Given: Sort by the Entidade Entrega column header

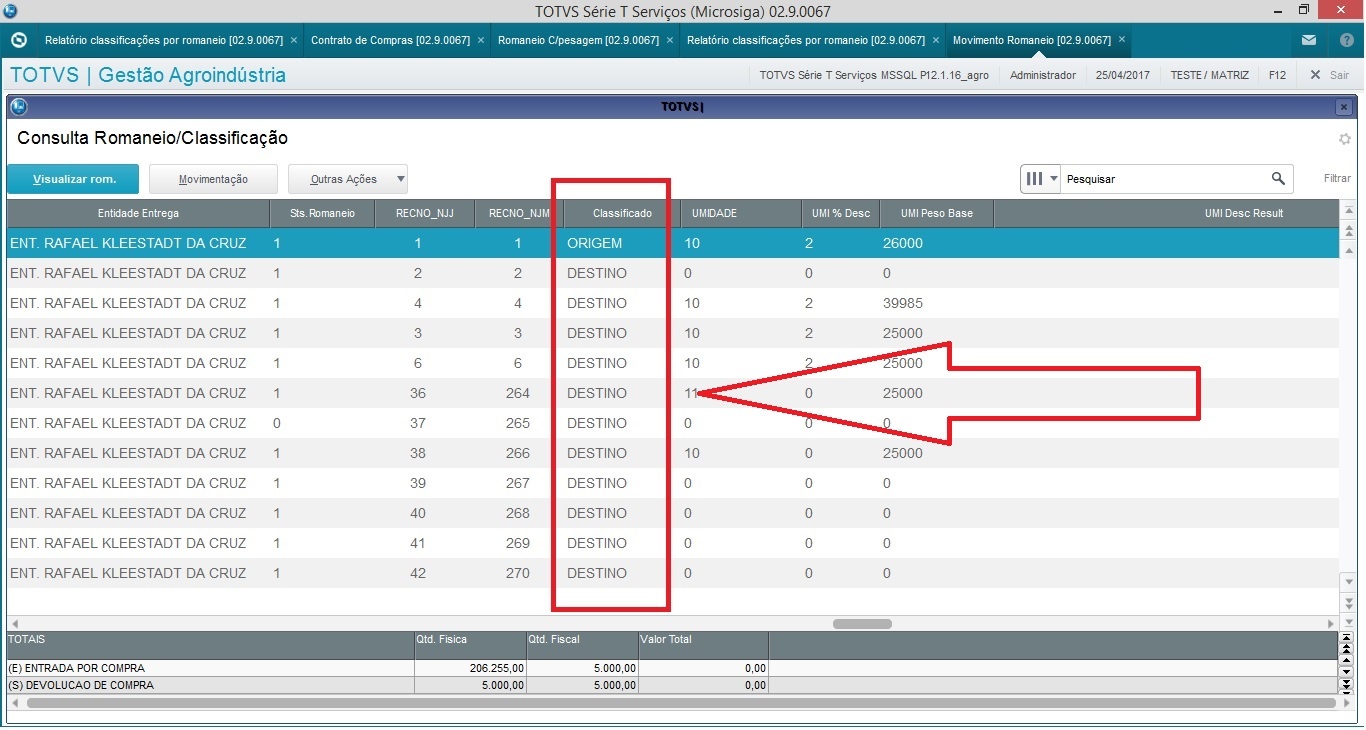Looking at the screenshot, I should click(138, 213).
